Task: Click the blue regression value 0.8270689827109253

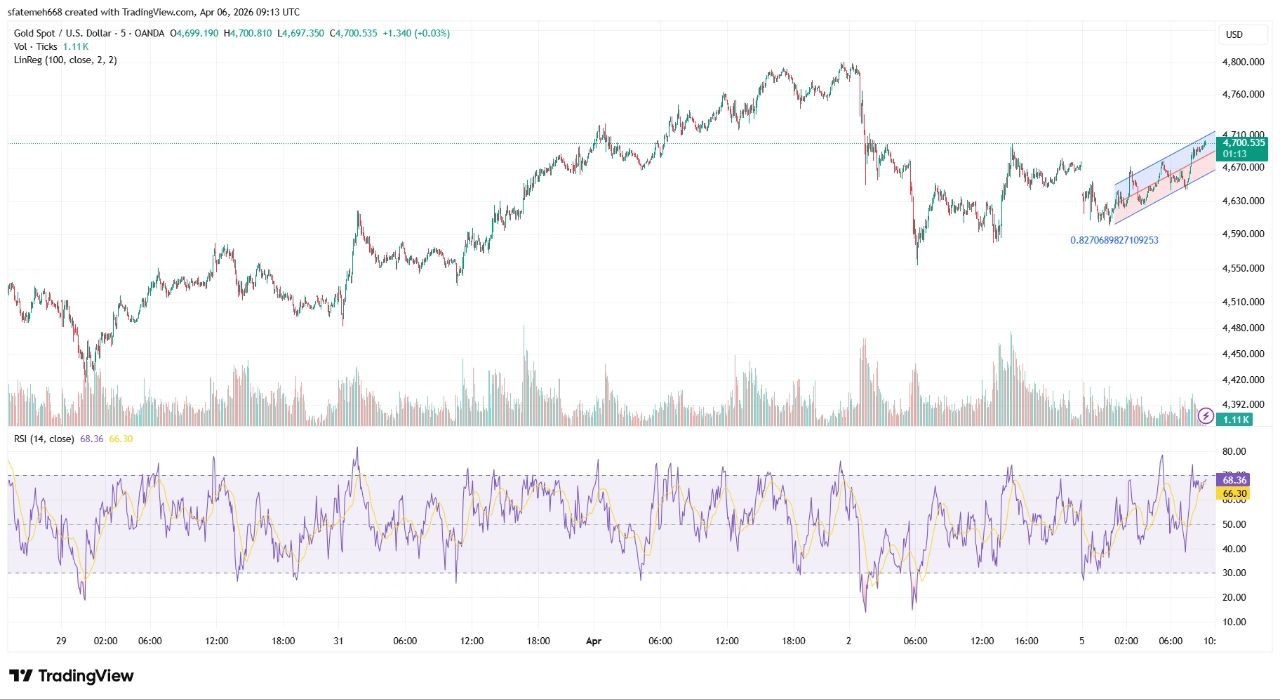Action: pyautogui.click(x=1114, y=240)
